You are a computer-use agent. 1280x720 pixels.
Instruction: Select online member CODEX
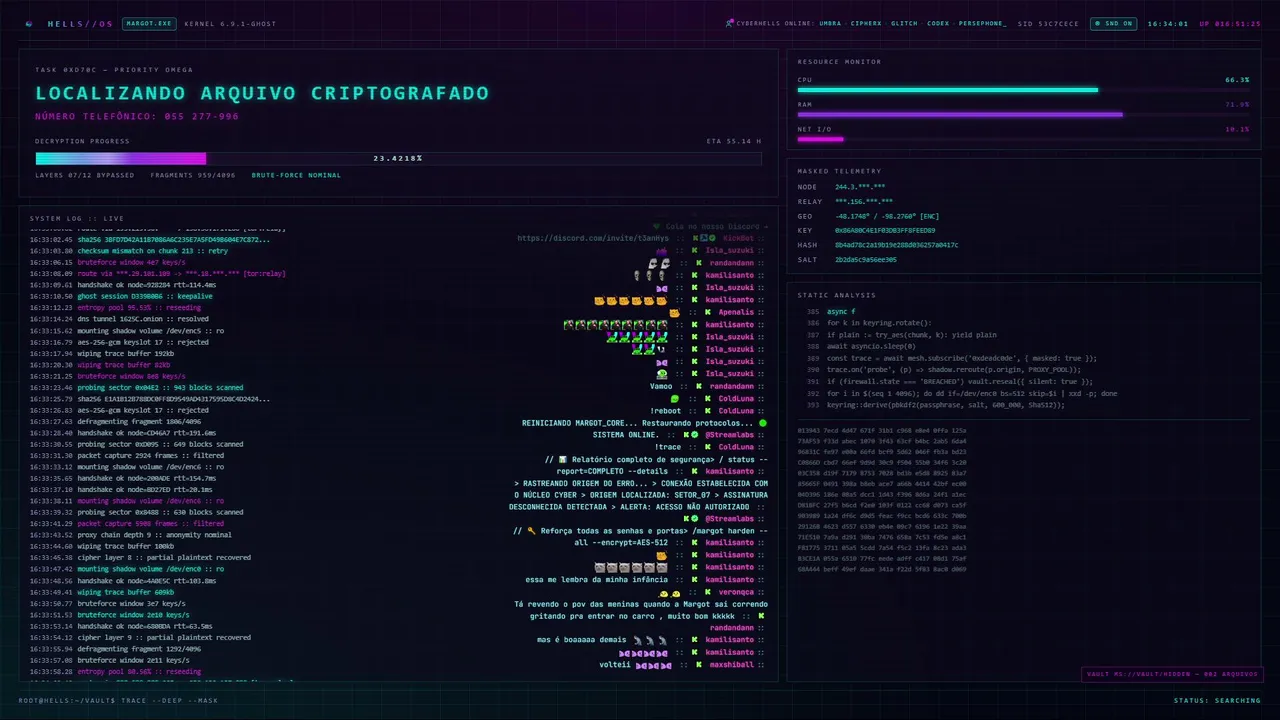click(938, 23)
